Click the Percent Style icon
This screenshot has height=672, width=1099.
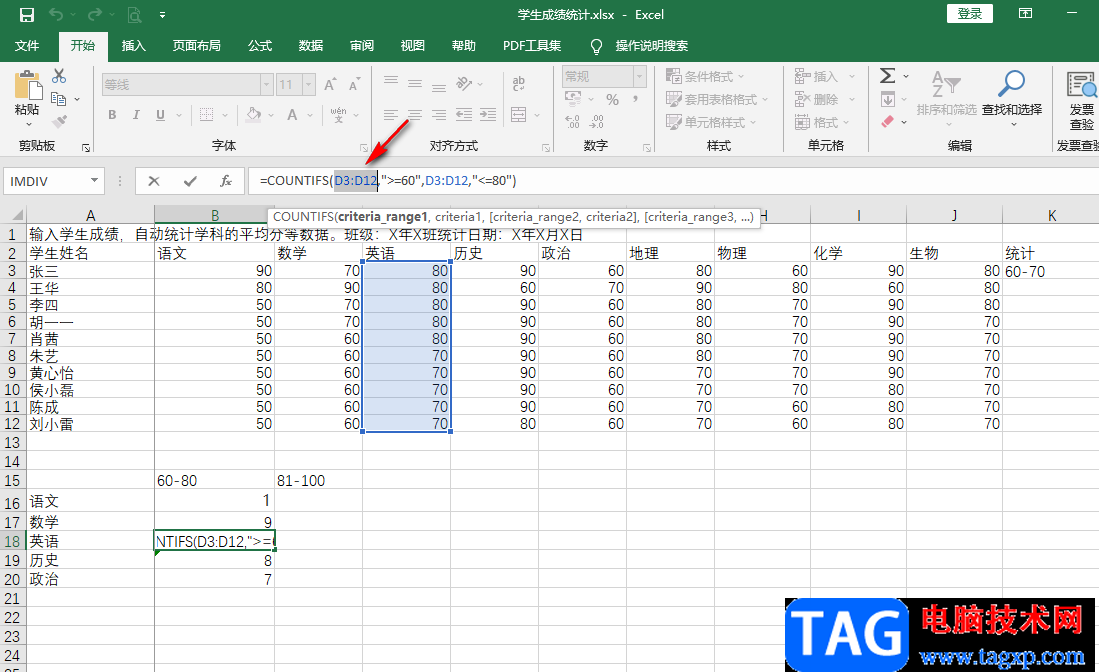pyautogui.click(x=613, y=100)
